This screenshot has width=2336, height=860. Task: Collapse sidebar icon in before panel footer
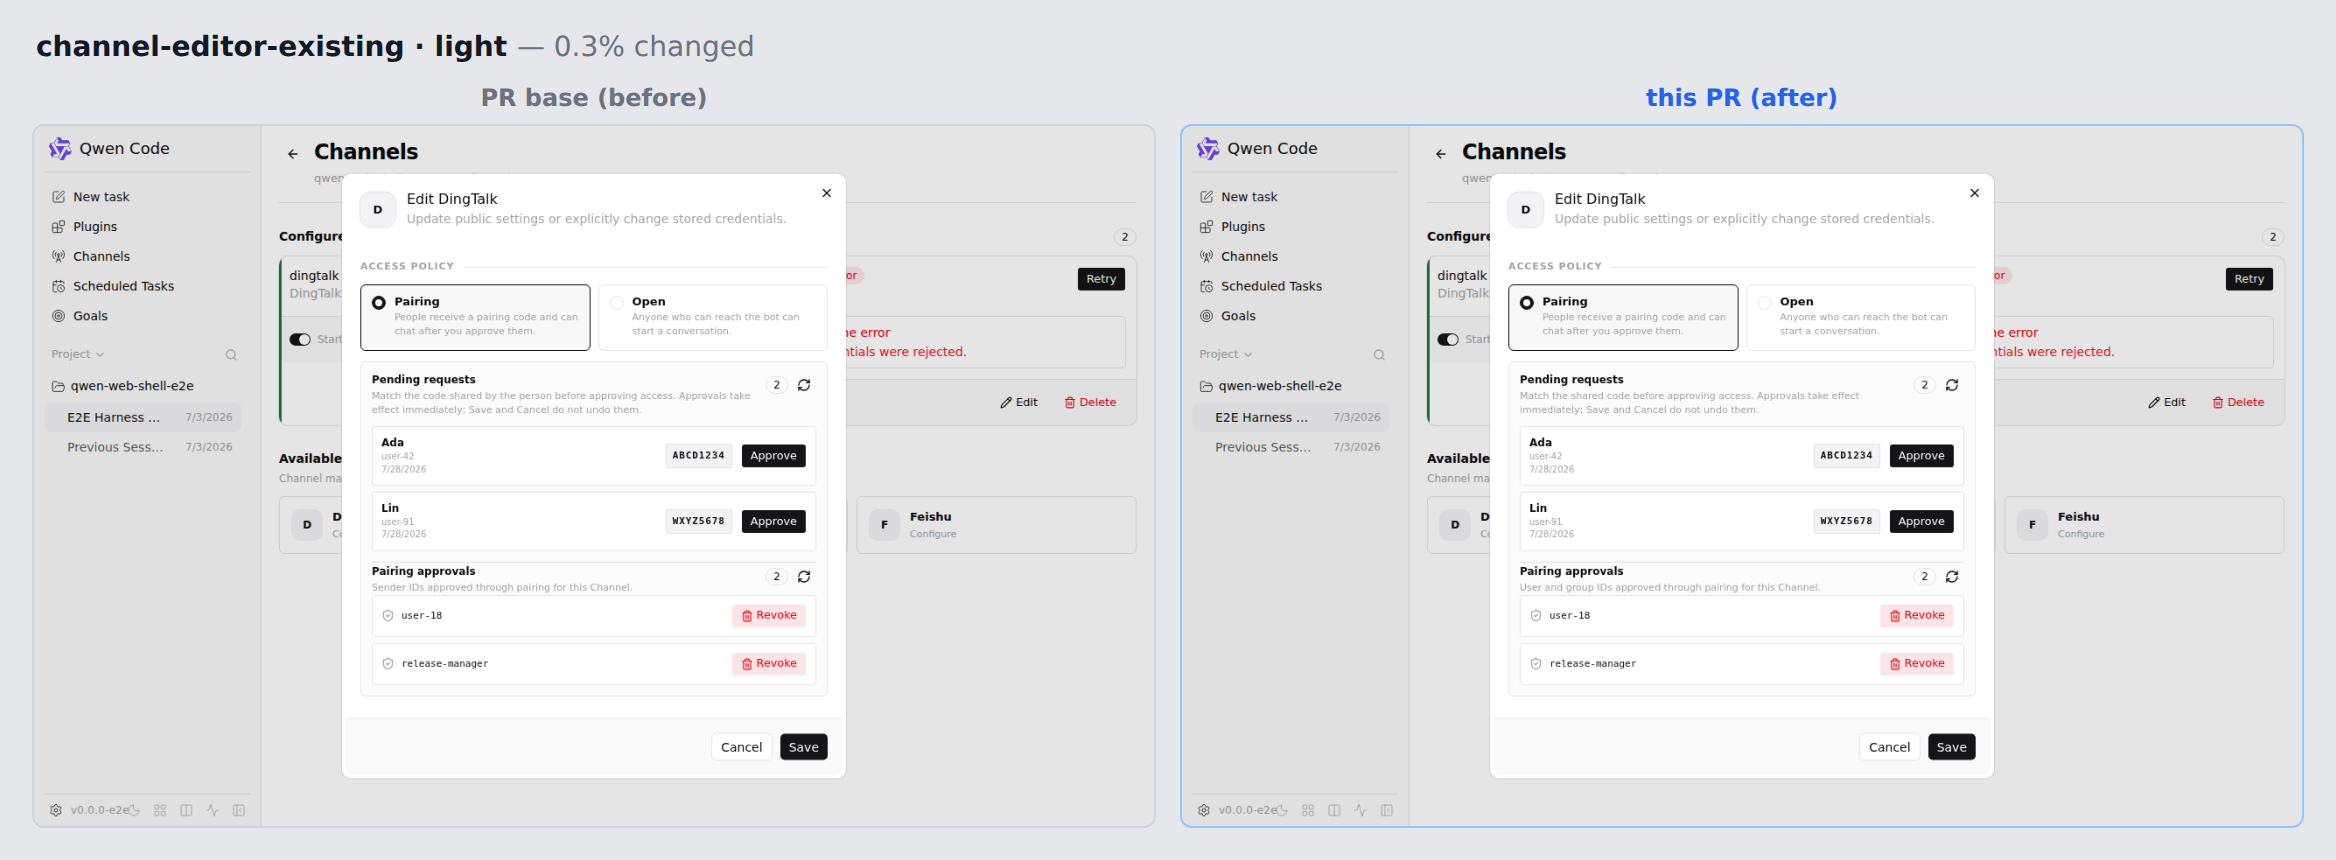(x=239, y=810)
